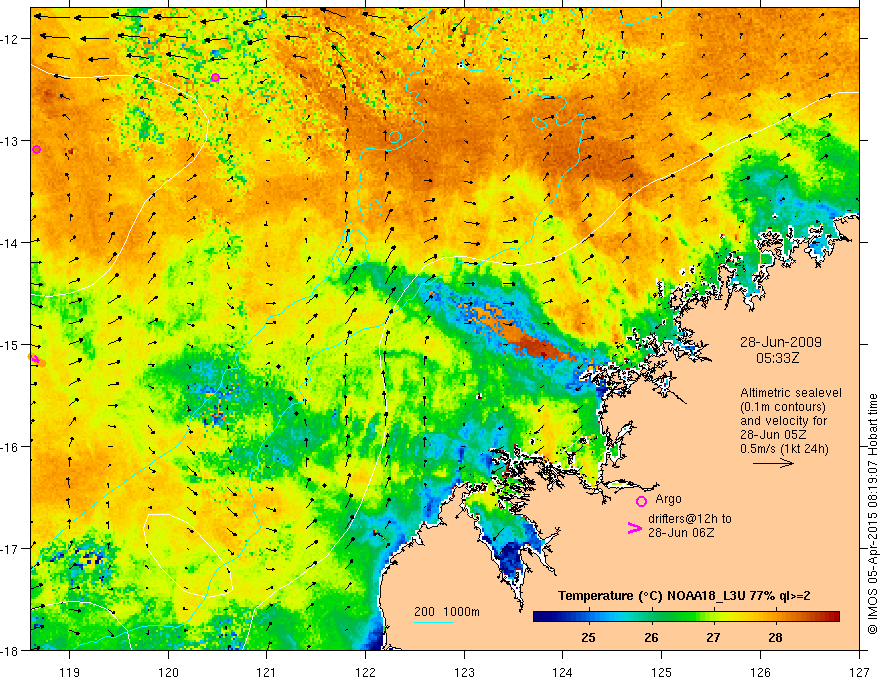880x680 pixels.
Task: Click the 119 longitude axis label
Action: click(70, 672)
